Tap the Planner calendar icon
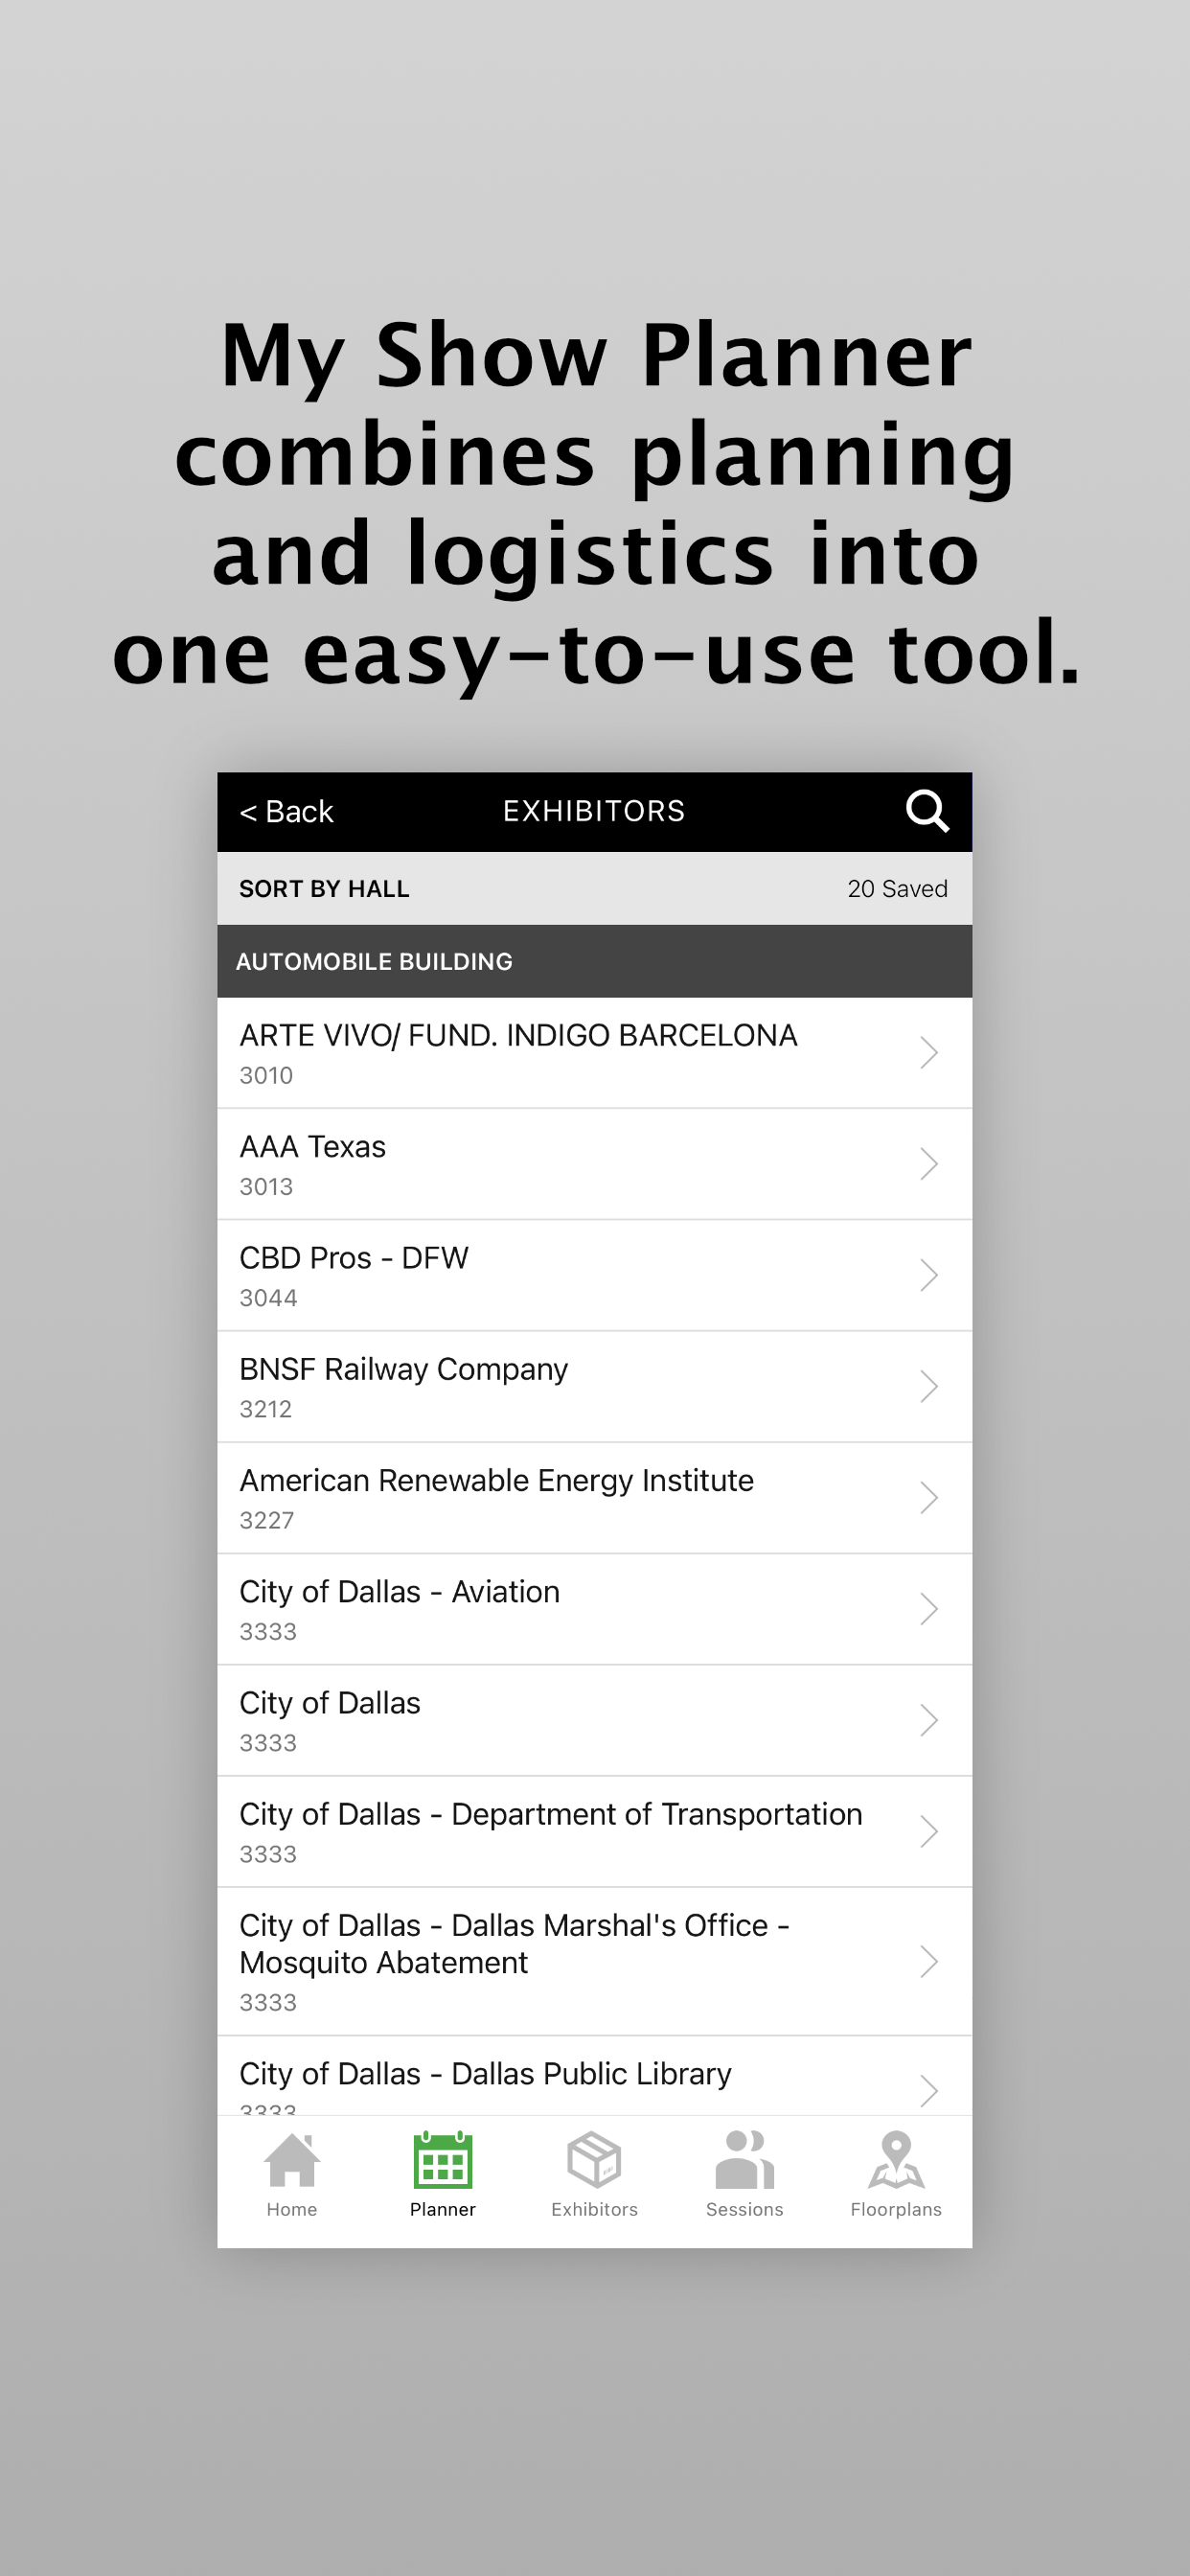The image size is (1190, 2576). click(443, 2160)
